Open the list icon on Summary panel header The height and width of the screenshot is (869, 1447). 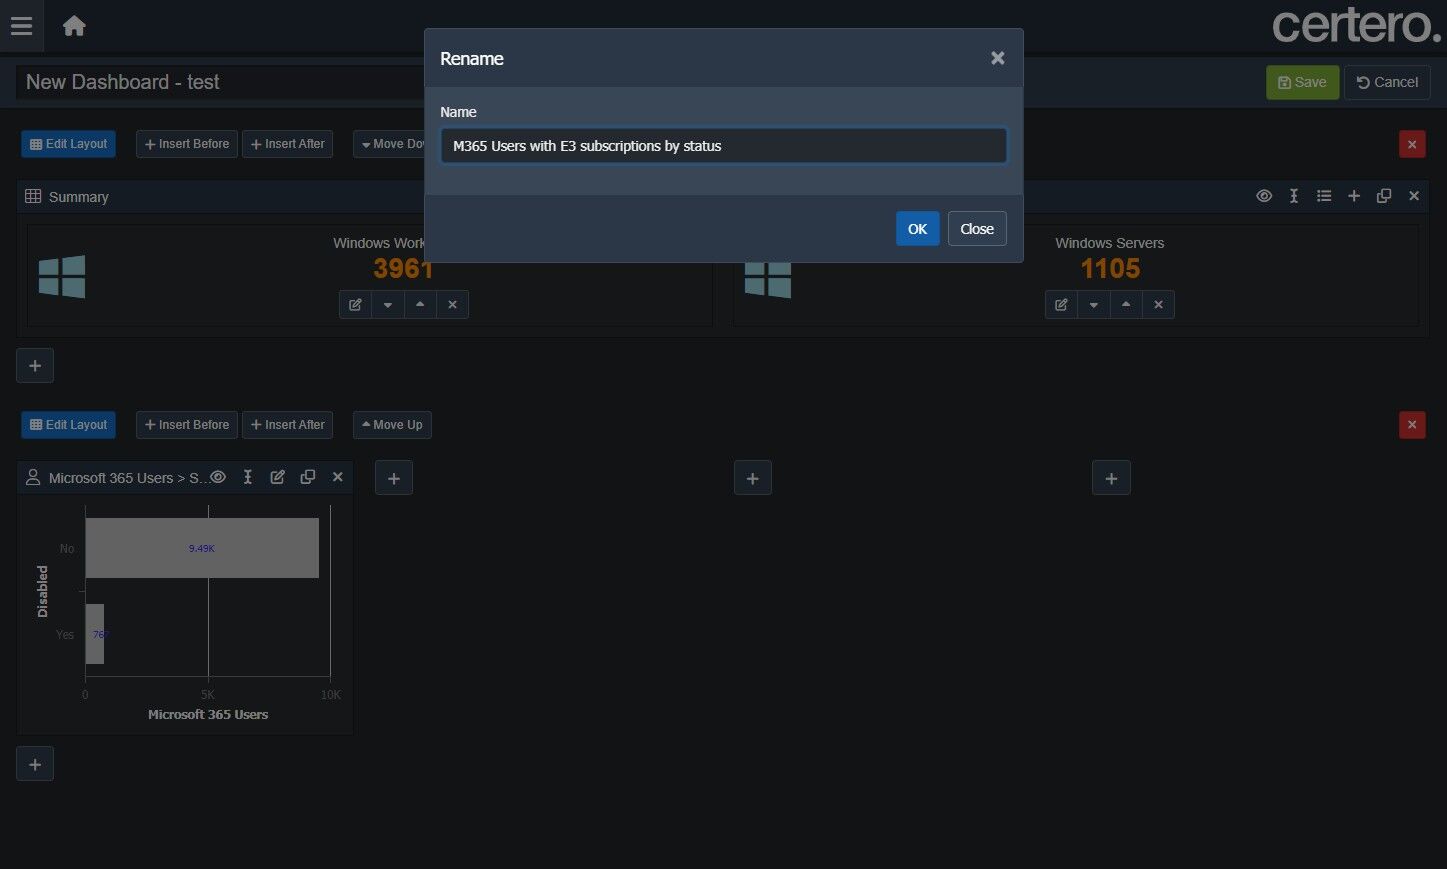coord(1324,196)
